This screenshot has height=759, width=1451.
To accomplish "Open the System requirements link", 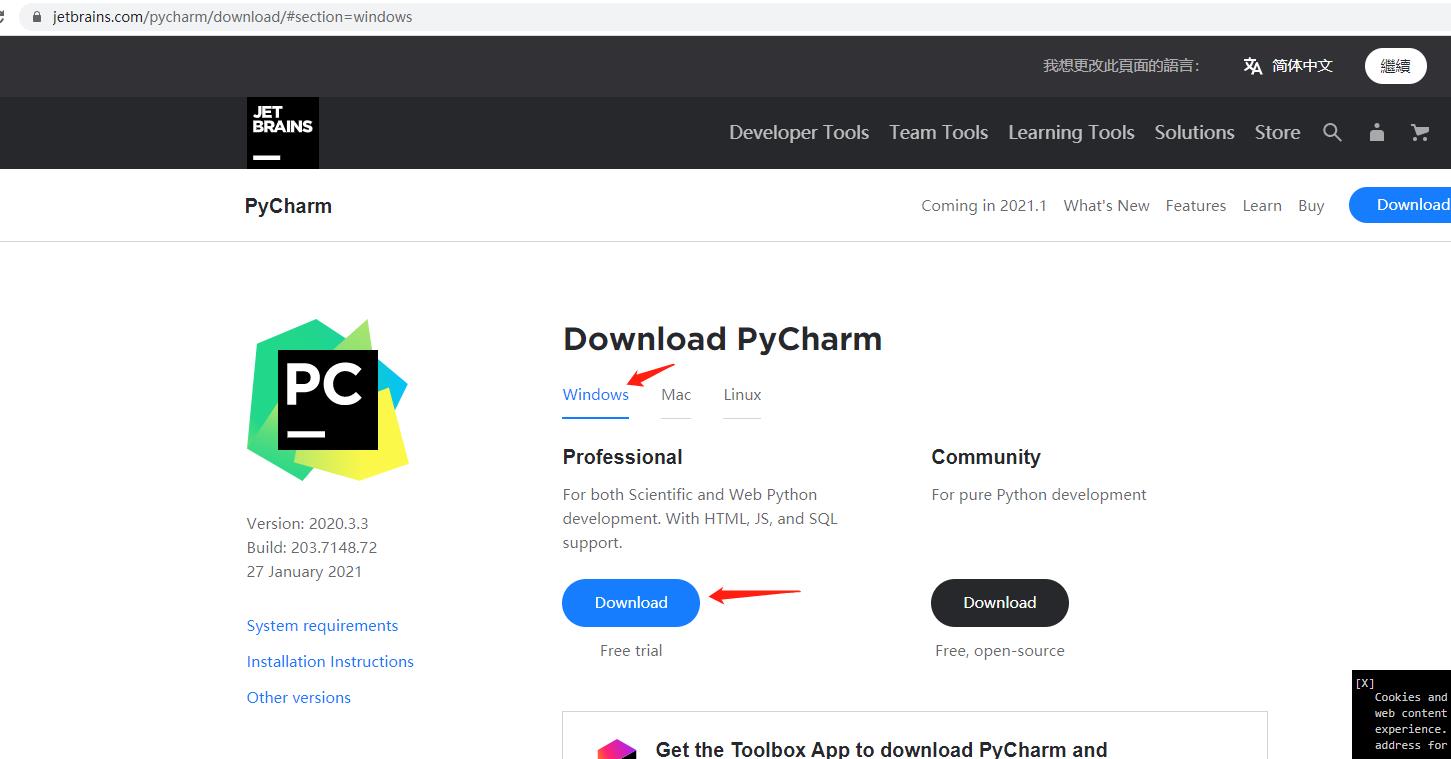I will pos(322,626).
